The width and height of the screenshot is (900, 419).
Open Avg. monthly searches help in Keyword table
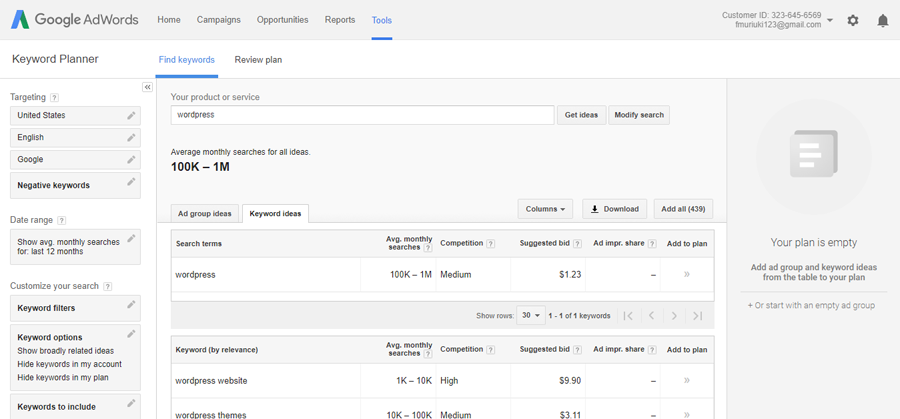click(428, 354)
